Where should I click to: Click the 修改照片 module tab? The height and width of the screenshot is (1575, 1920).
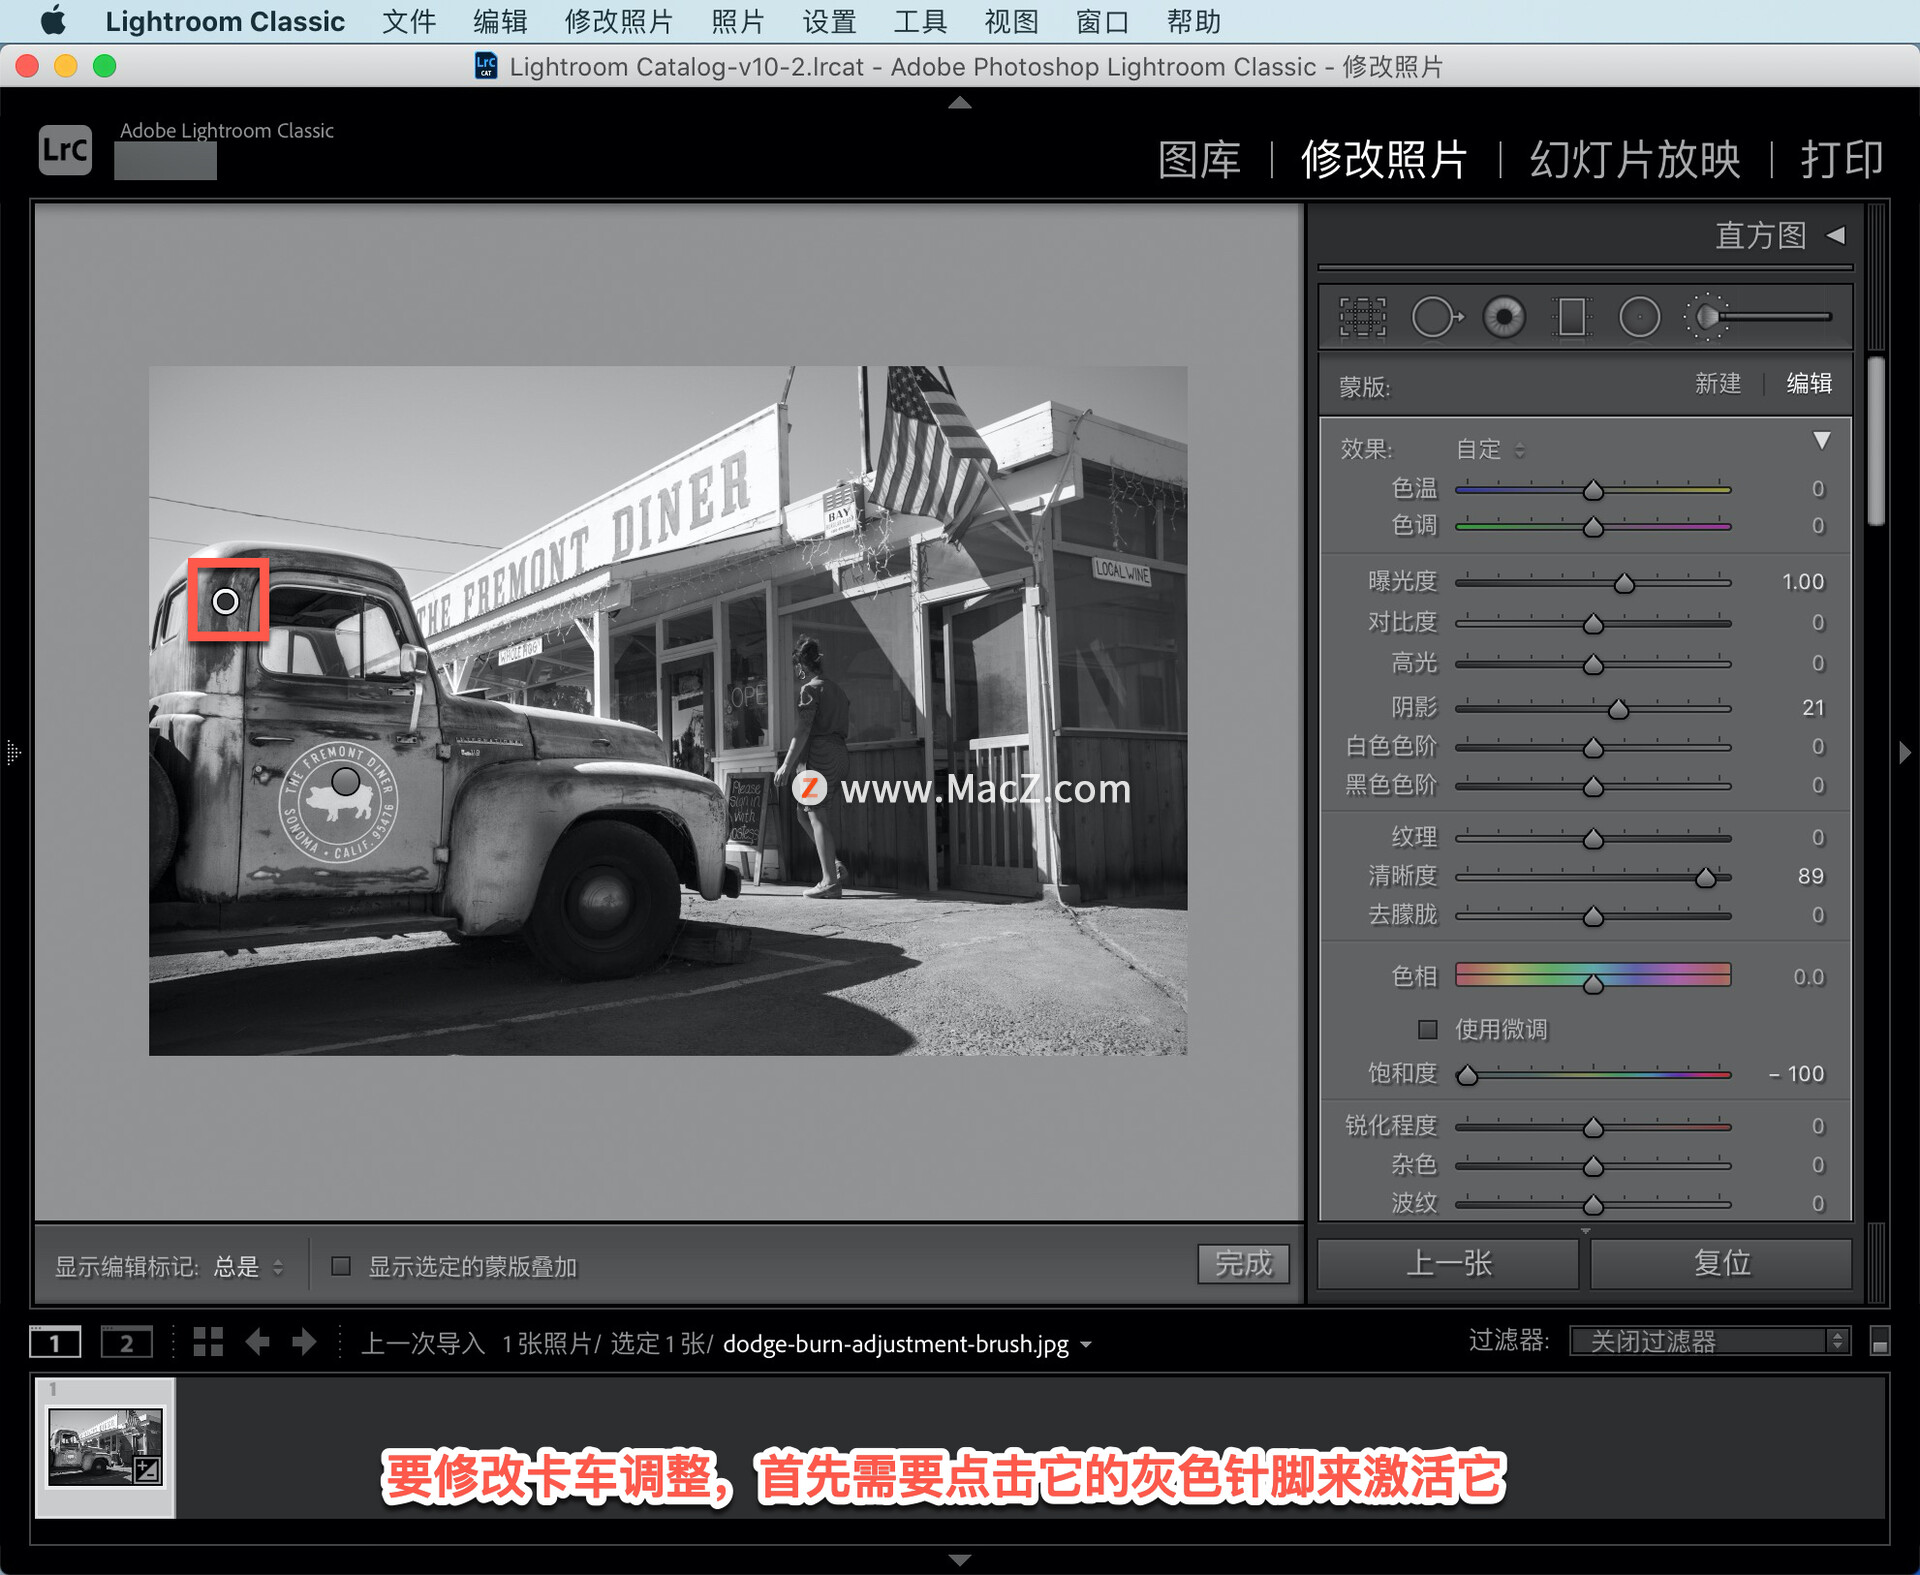click(x=1384, y=160)
